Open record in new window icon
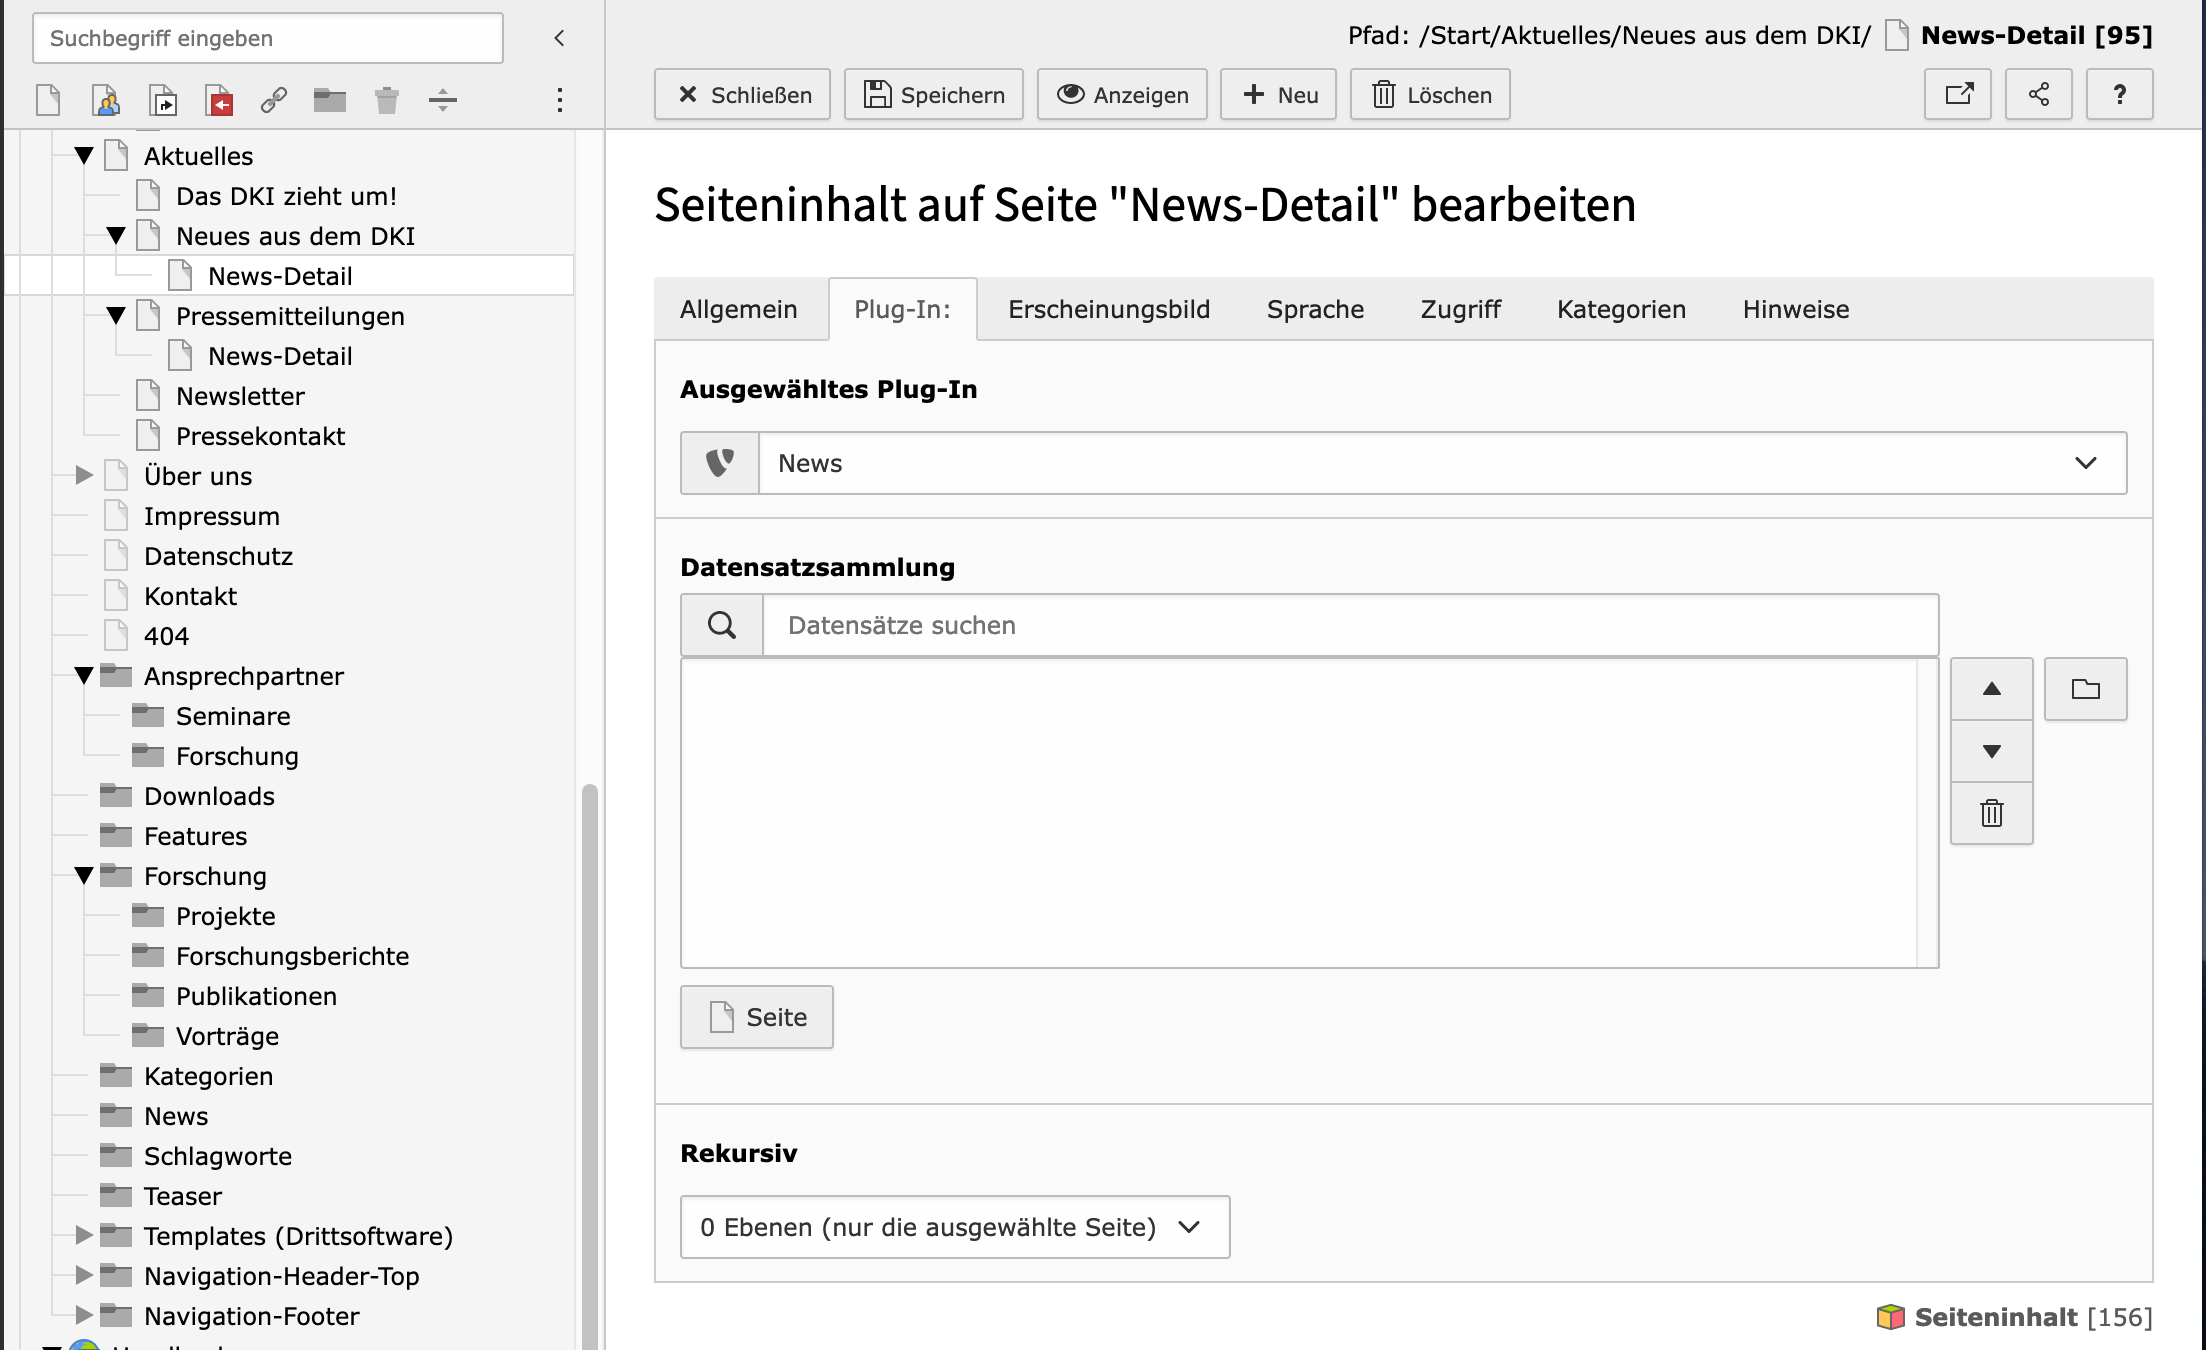Viewport: 2206px width, 1350px height. tap(1958, 95)
